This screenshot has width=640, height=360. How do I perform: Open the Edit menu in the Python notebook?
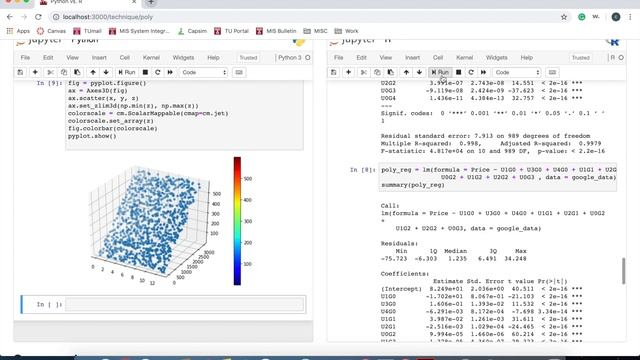pos(48,58)
